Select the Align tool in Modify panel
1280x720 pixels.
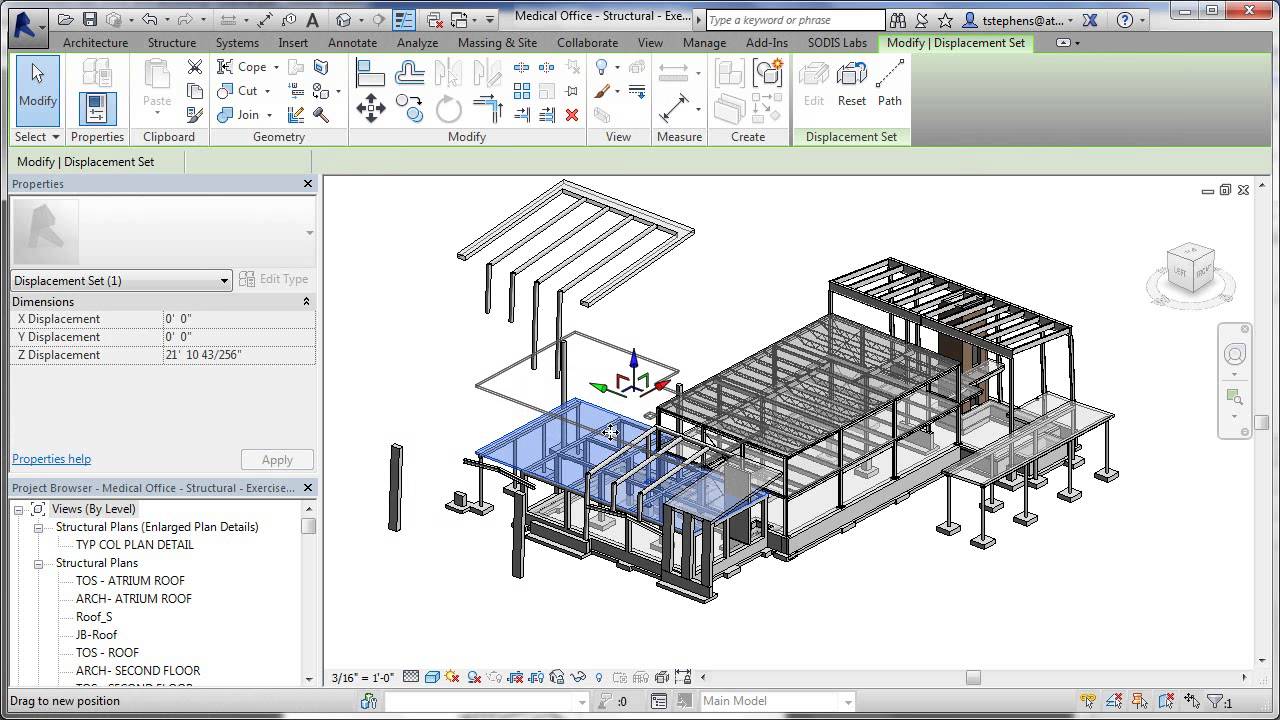(x=370, y=73)
